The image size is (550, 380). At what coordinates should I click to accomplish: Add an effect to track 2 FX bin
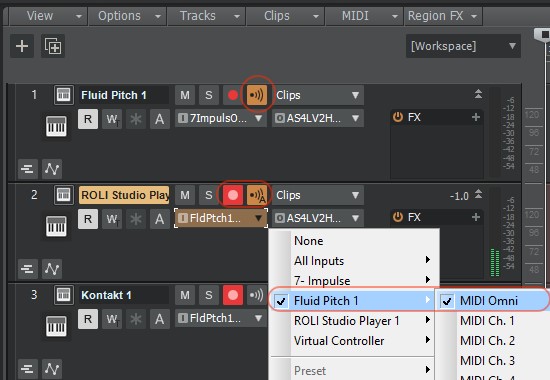coord(476,217)
